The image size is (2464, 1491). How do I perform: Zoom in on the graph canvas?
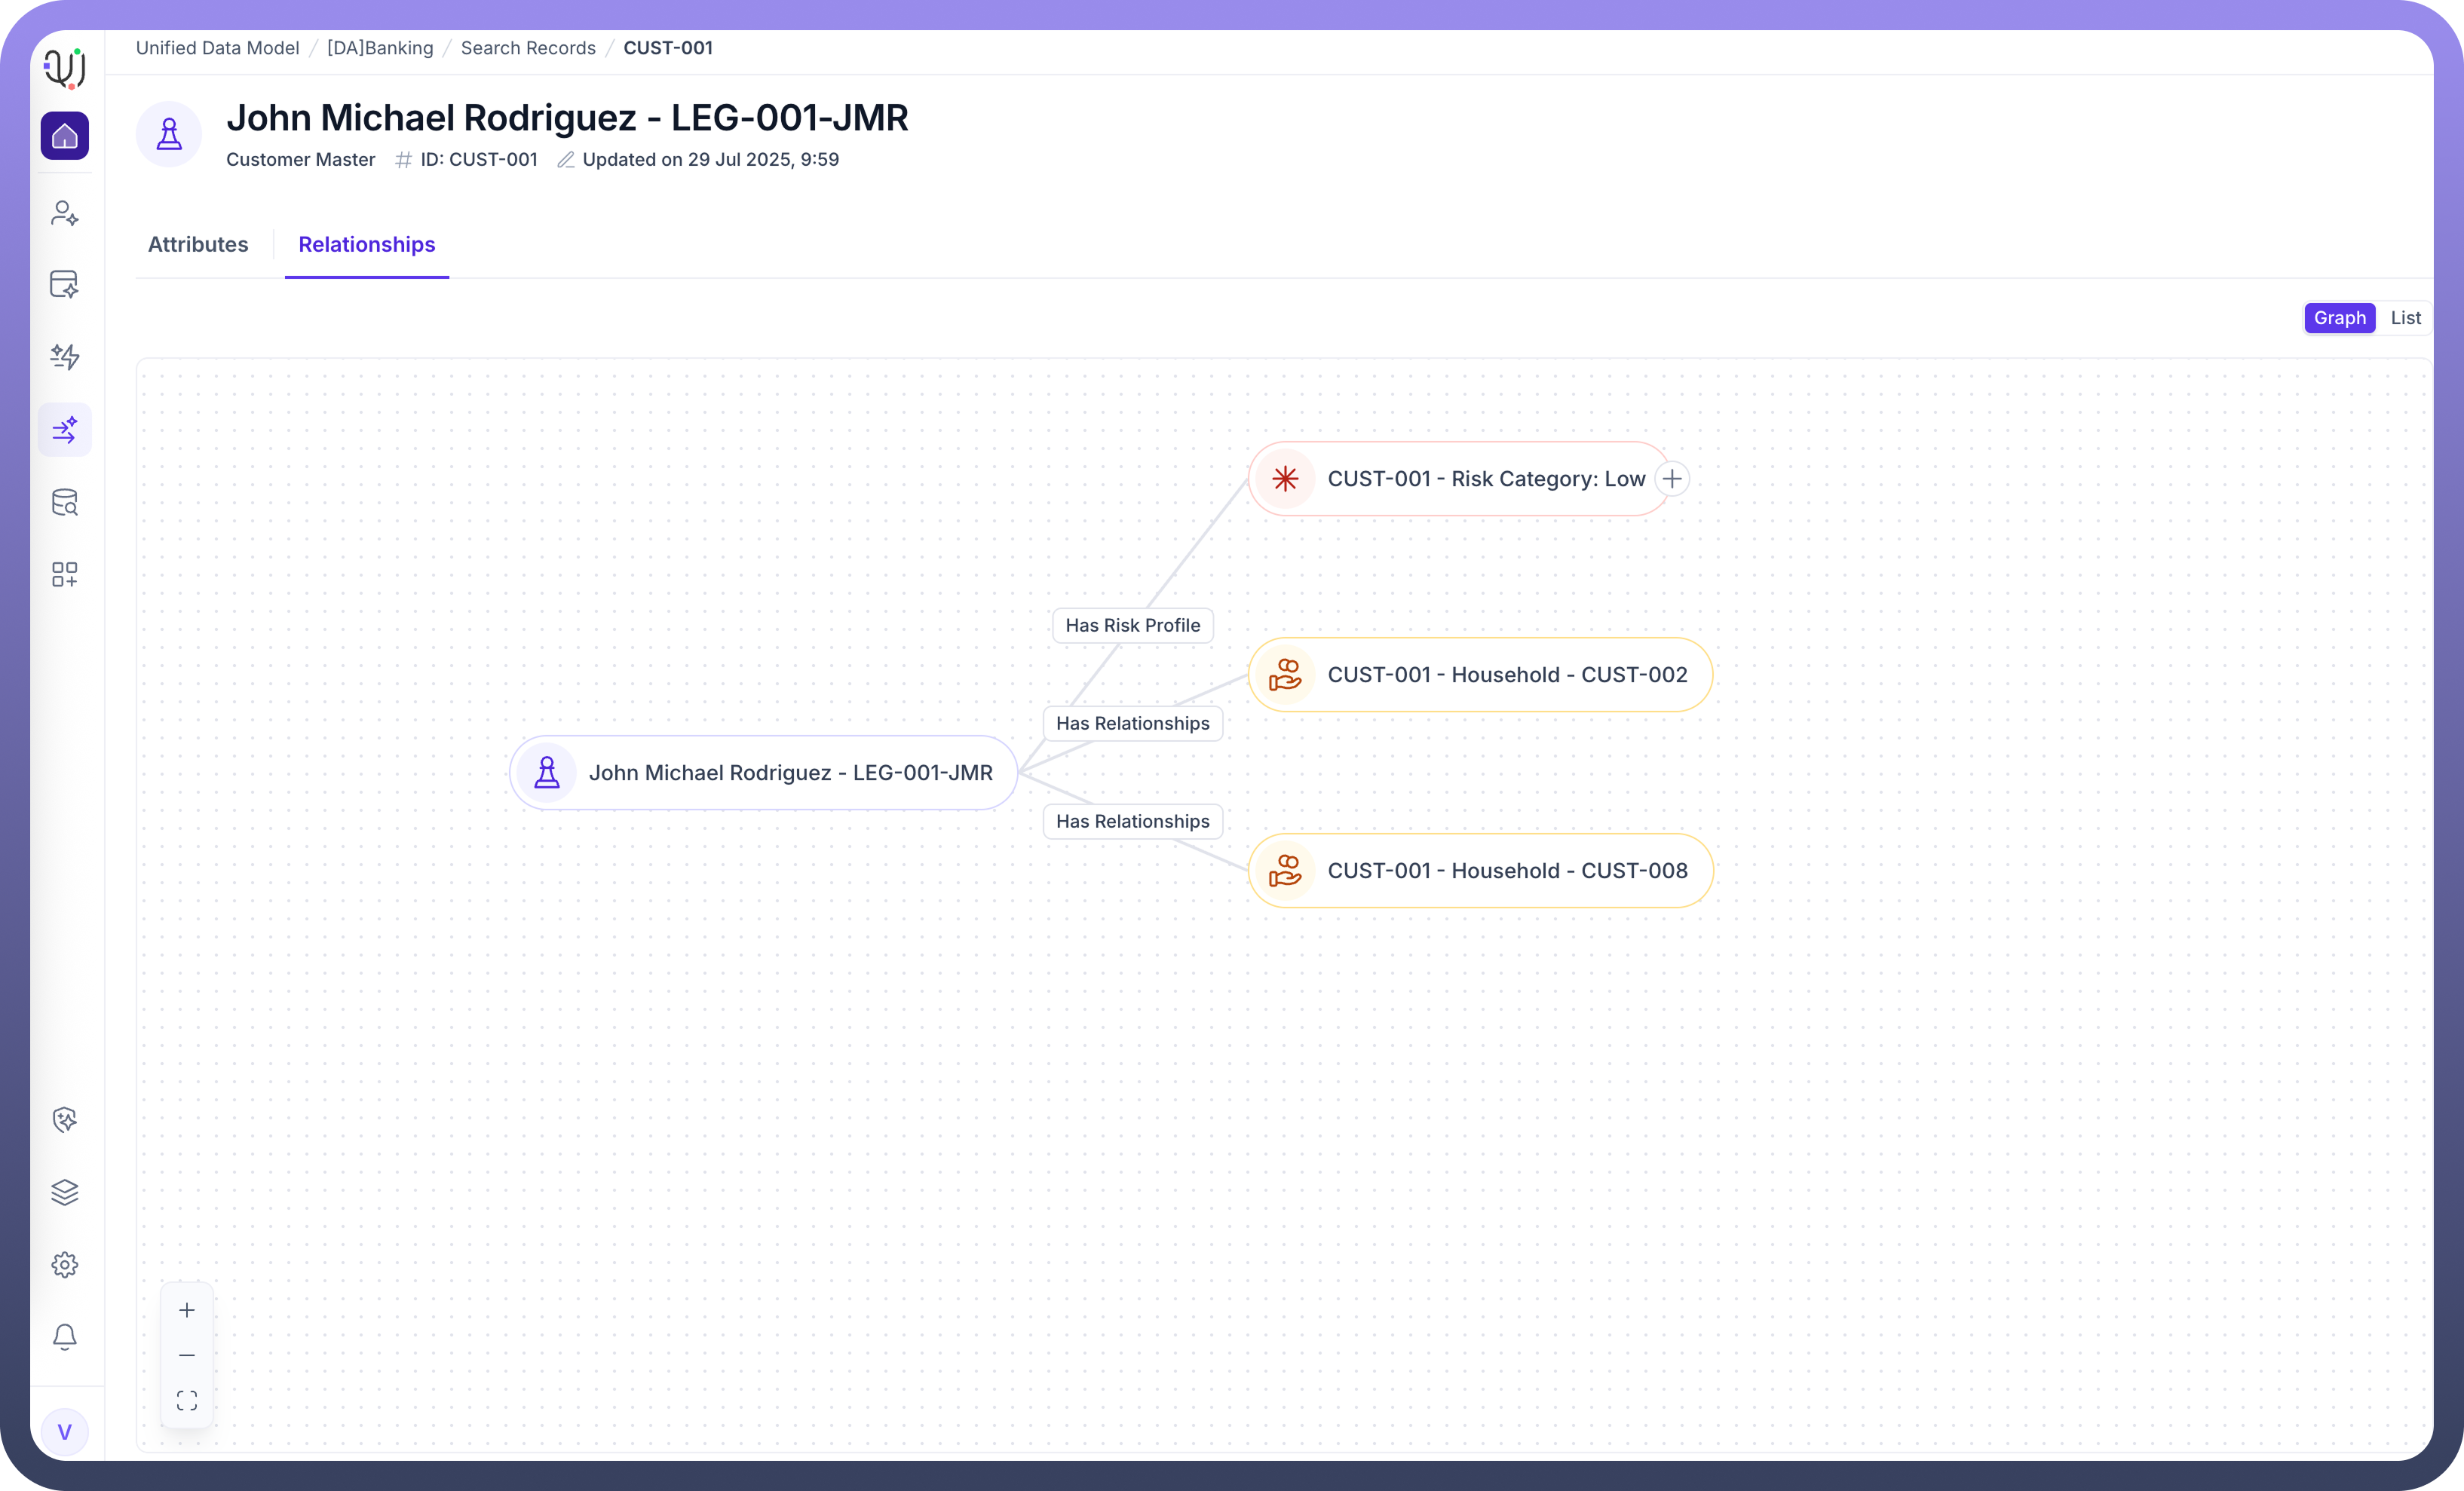click(x=187, y=1310)
